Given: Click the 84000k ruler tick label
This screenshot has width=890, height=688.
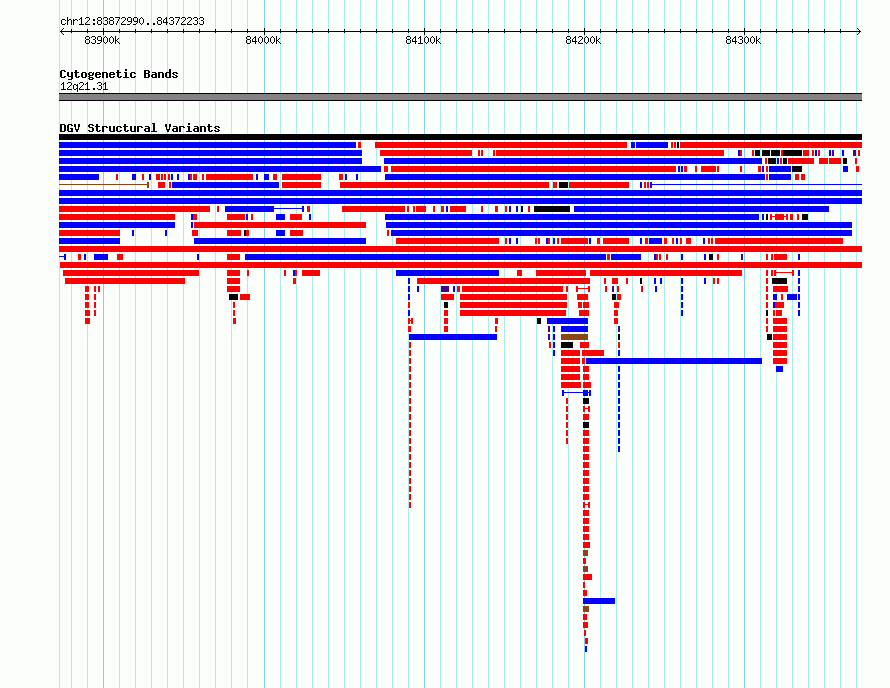Looking at the screenshot, I should [x=263, y=40].
